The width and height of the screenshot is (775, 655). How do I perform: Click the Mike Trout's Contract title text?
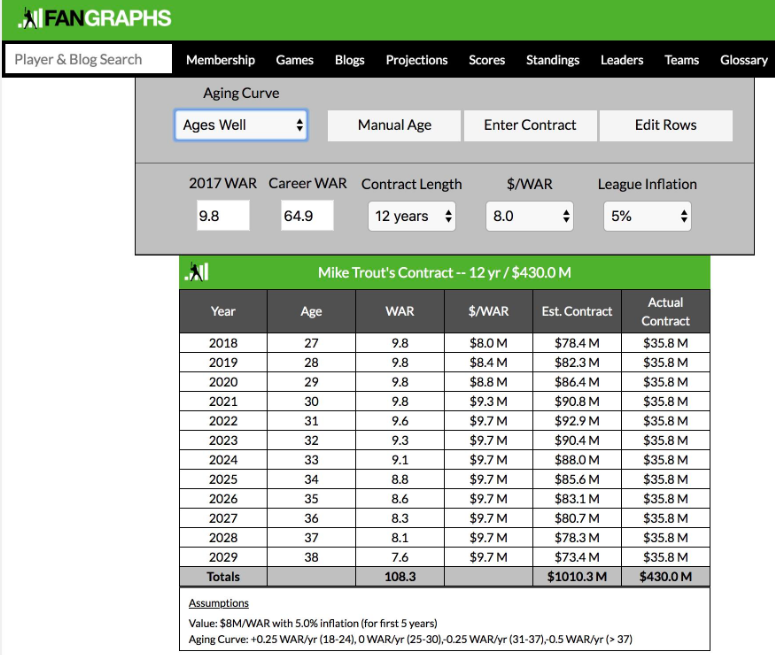tap(444, 273)
